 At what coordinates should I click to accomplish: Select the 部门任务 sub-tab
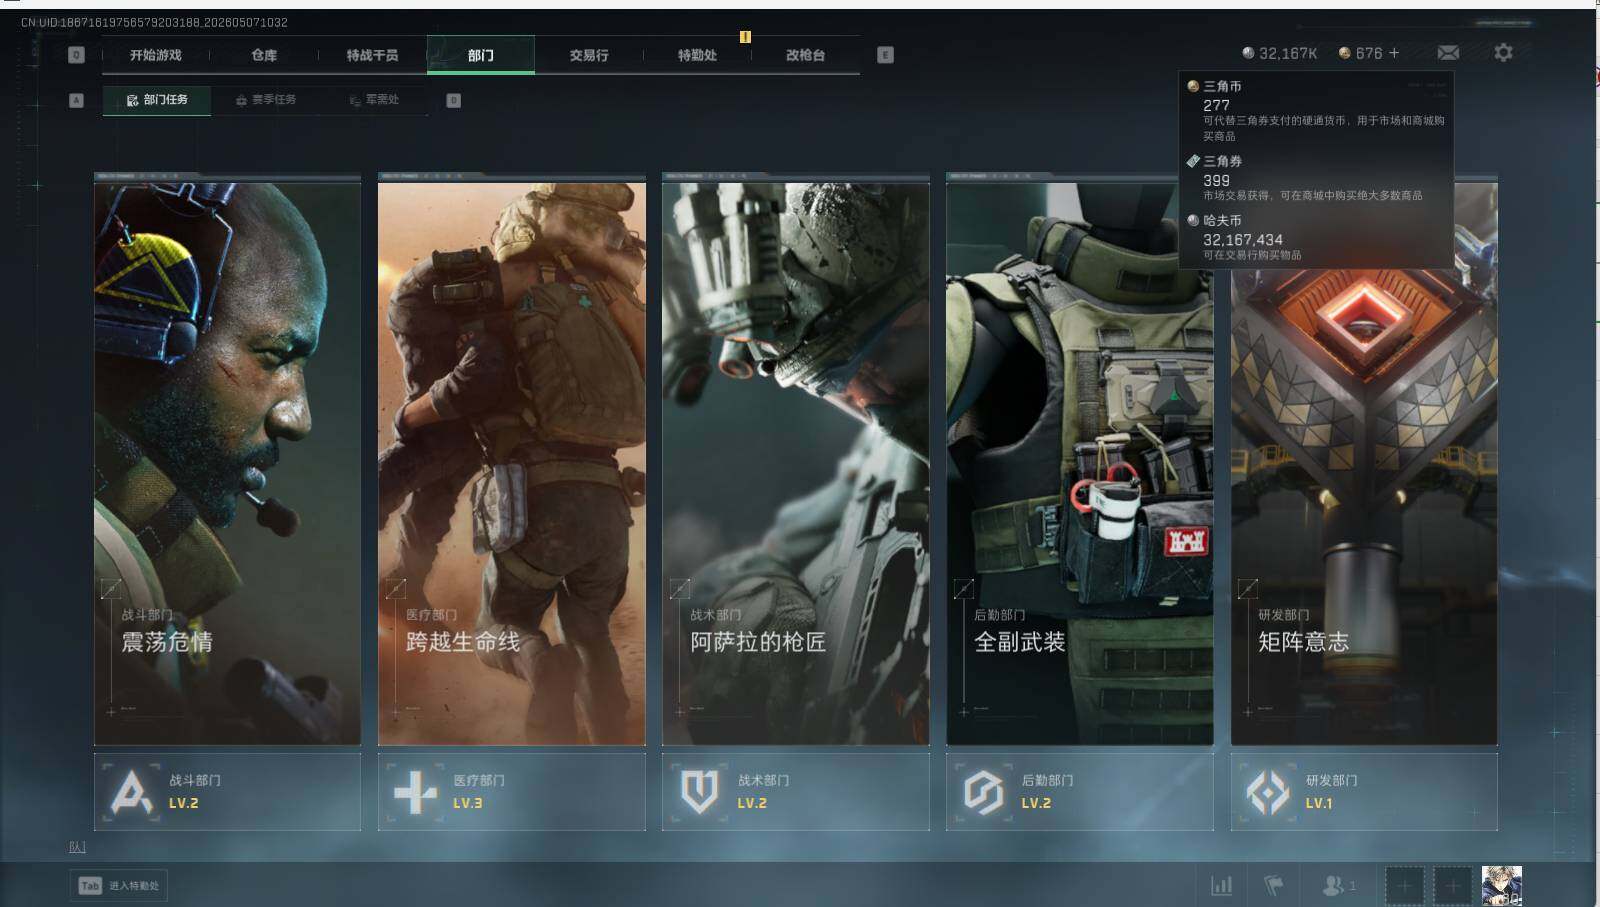[x=157, y=100]
